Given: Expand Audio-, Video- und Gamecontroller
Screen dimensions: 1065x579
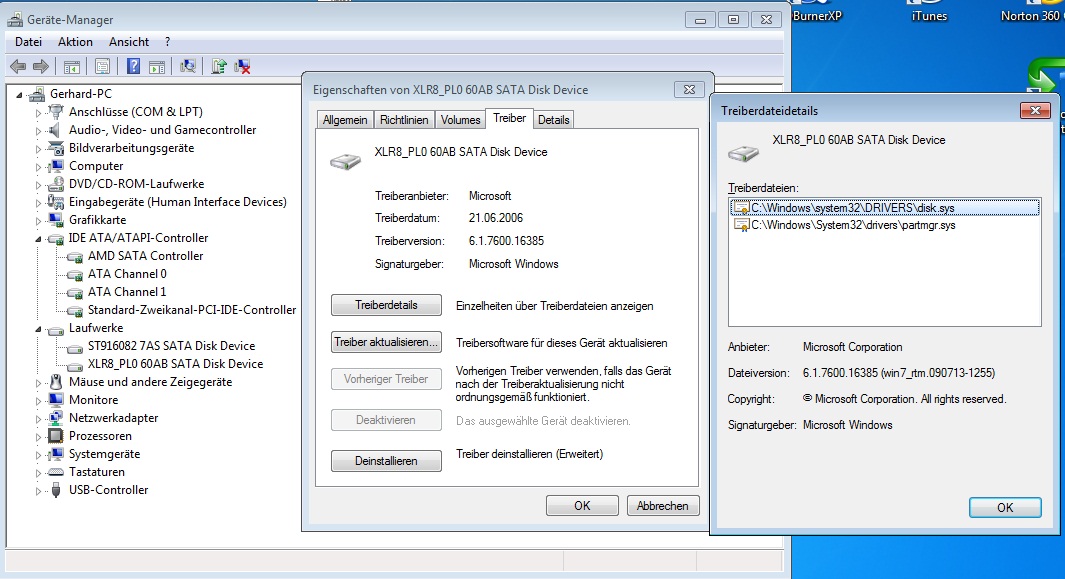Looking at the screenshot, I should (x=38, y=130).
